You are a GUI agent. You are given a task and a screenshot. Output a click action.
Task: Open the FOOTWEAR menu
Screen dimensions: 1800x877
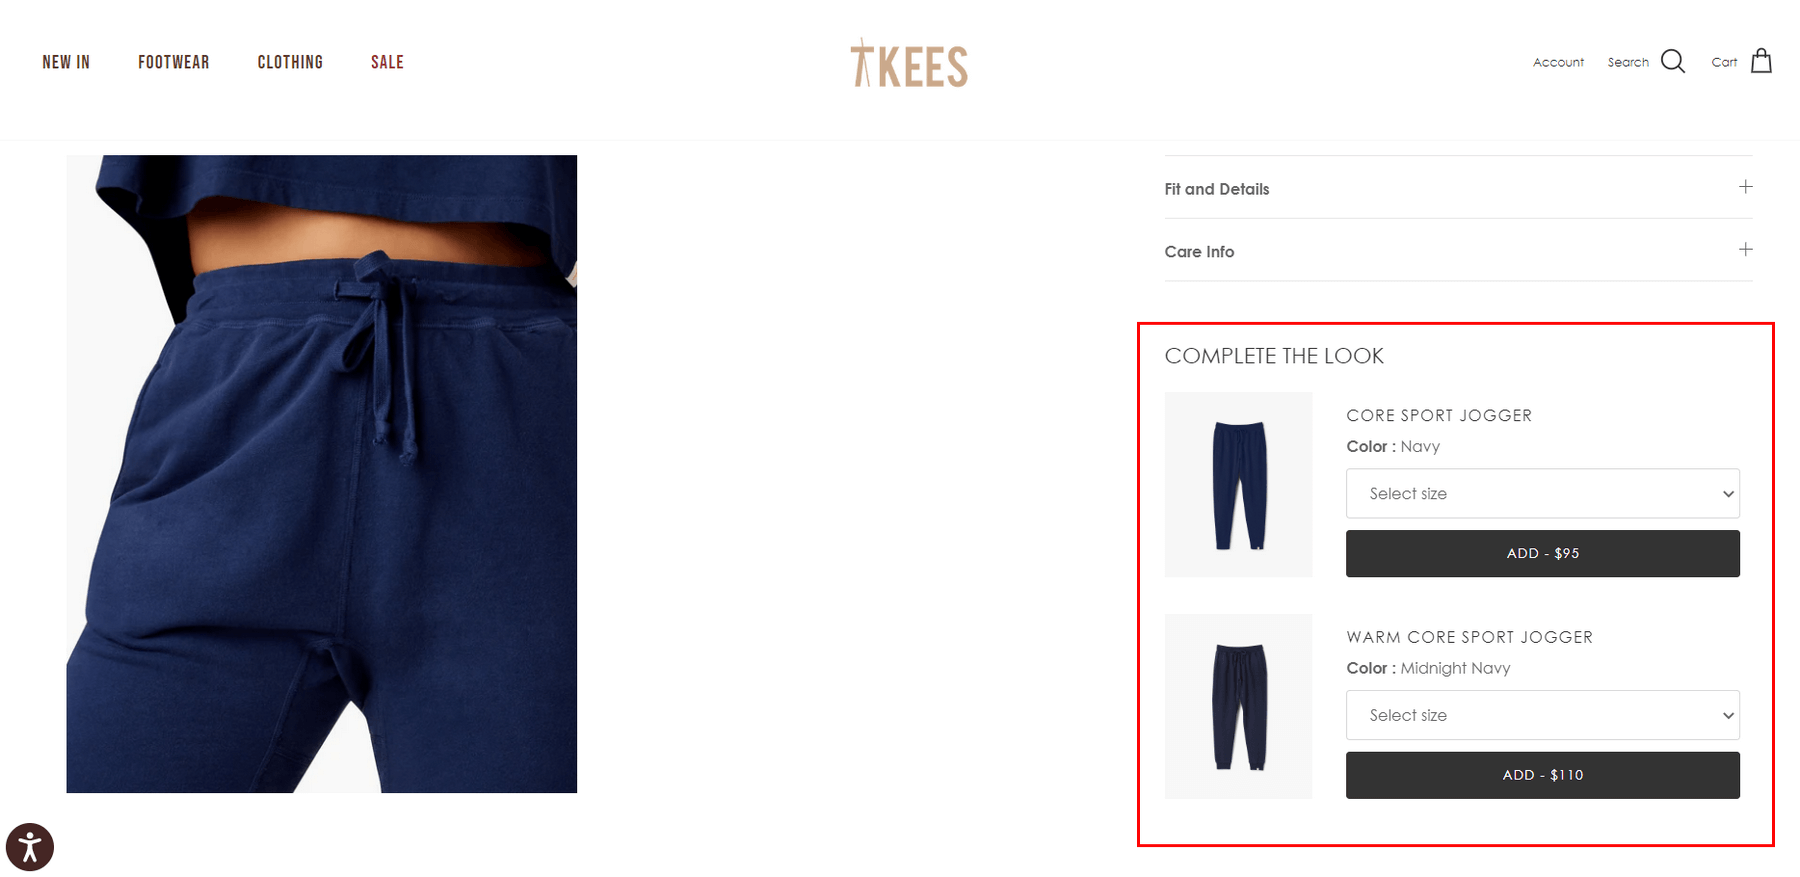click(x=174, y=62)
